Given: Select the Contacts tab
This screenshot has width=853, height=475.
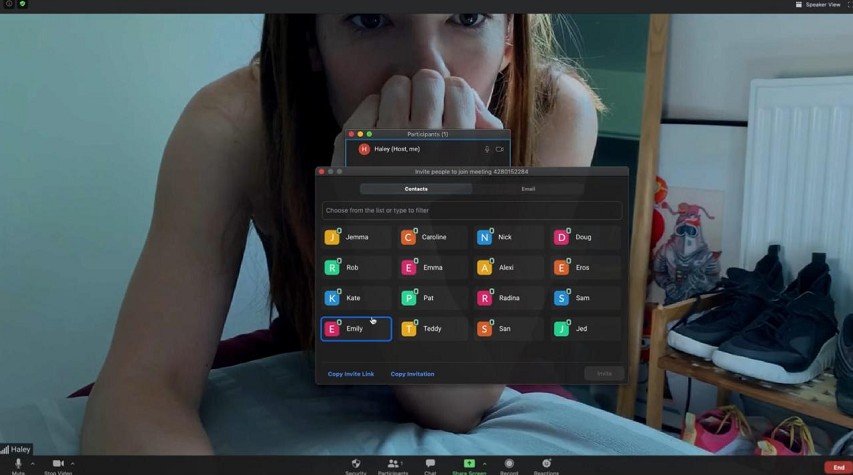Looking at the screenshot, I should tap(416, 189).
